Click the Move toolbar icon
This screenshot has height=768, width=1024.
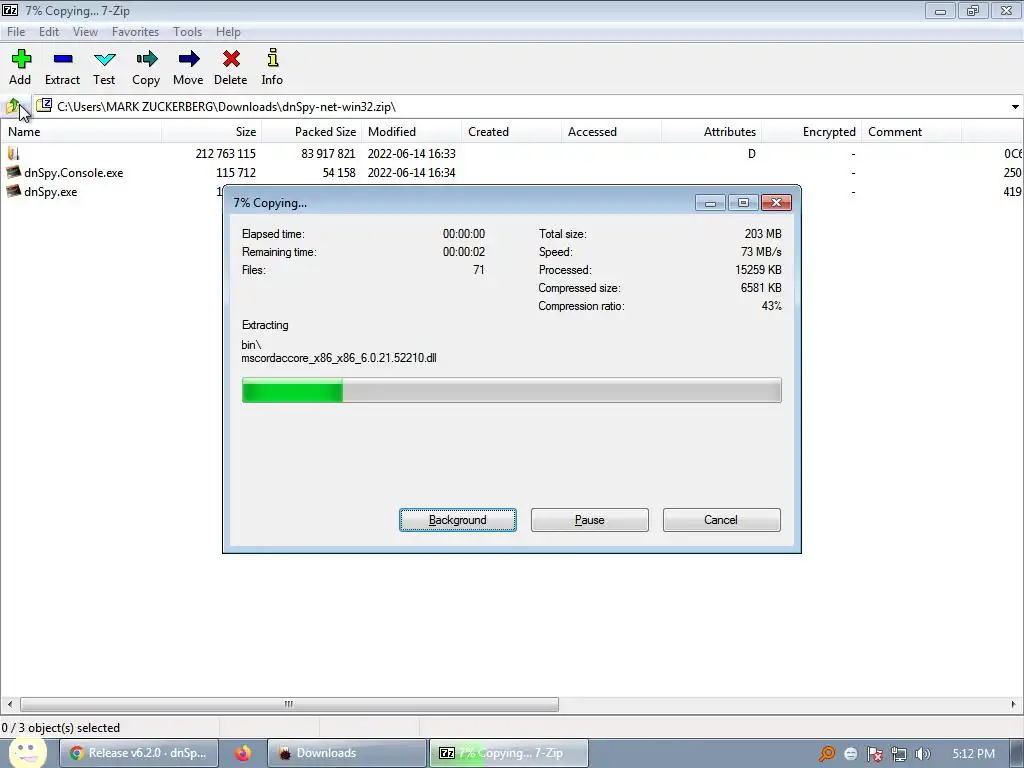point(189,59)
